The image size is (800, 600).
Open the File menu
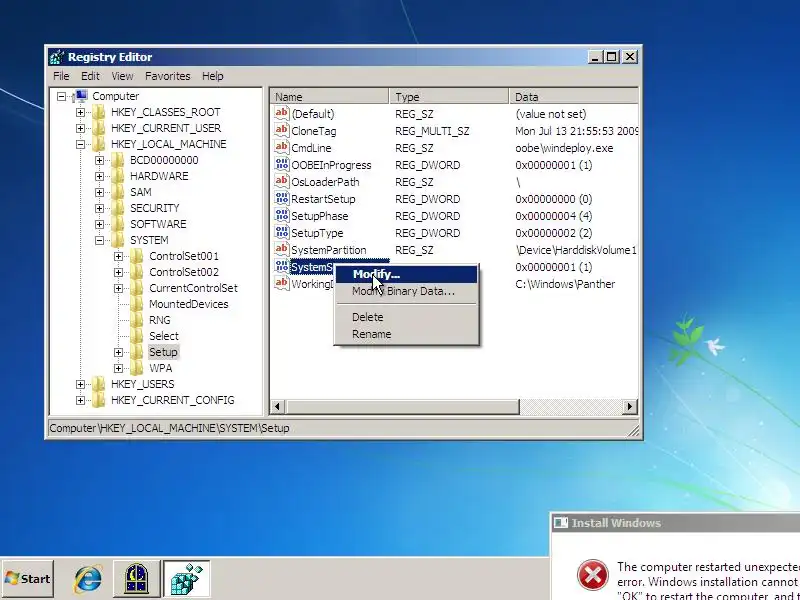[61, 76]
